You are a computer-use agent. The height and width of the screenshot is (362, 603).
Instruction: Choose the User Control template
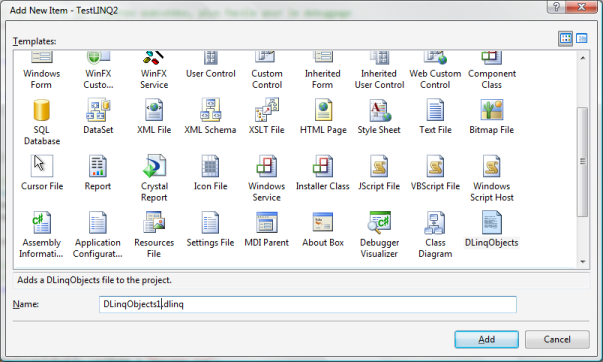pyautogui.click(x=210, y=65)
